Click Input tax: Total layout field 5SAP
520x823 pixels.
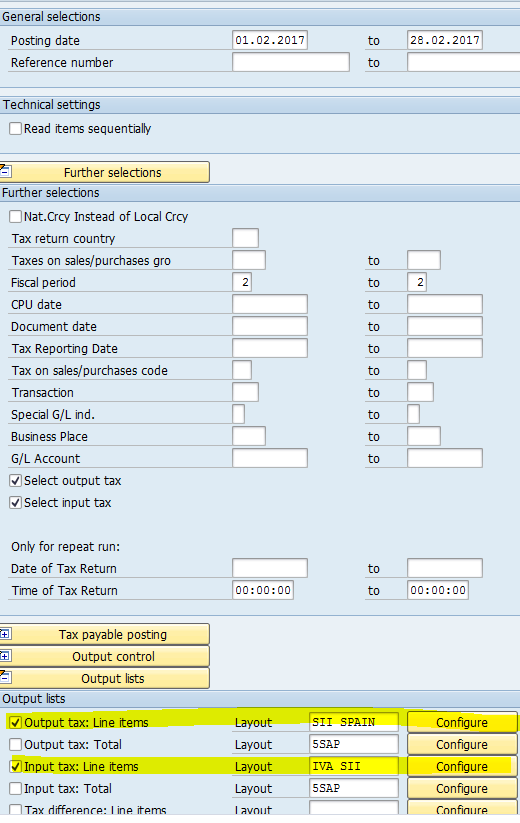pyautogui.click(x=354, y=788)
